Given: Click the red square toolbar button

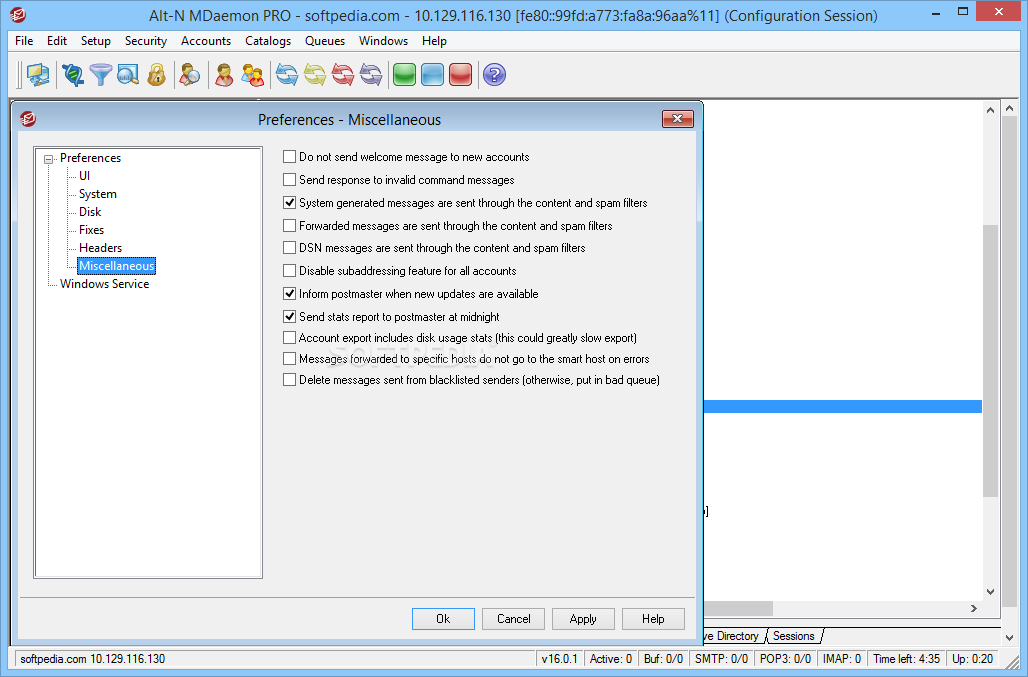Looking at the screenshot, I should (x=461, y=75).
